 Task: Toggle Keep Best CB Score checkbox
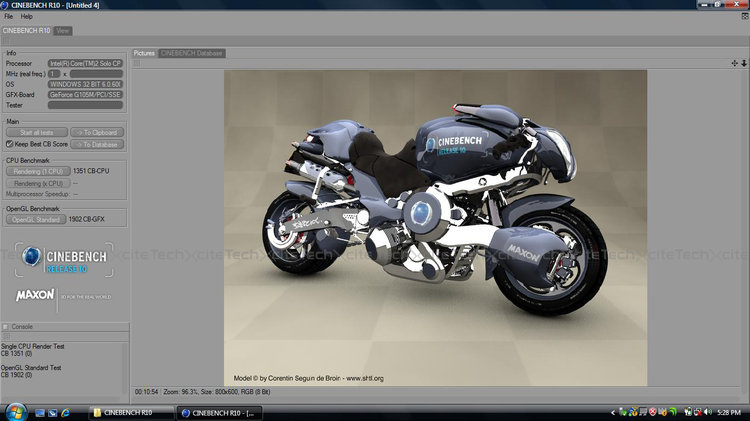coord(9,144)
